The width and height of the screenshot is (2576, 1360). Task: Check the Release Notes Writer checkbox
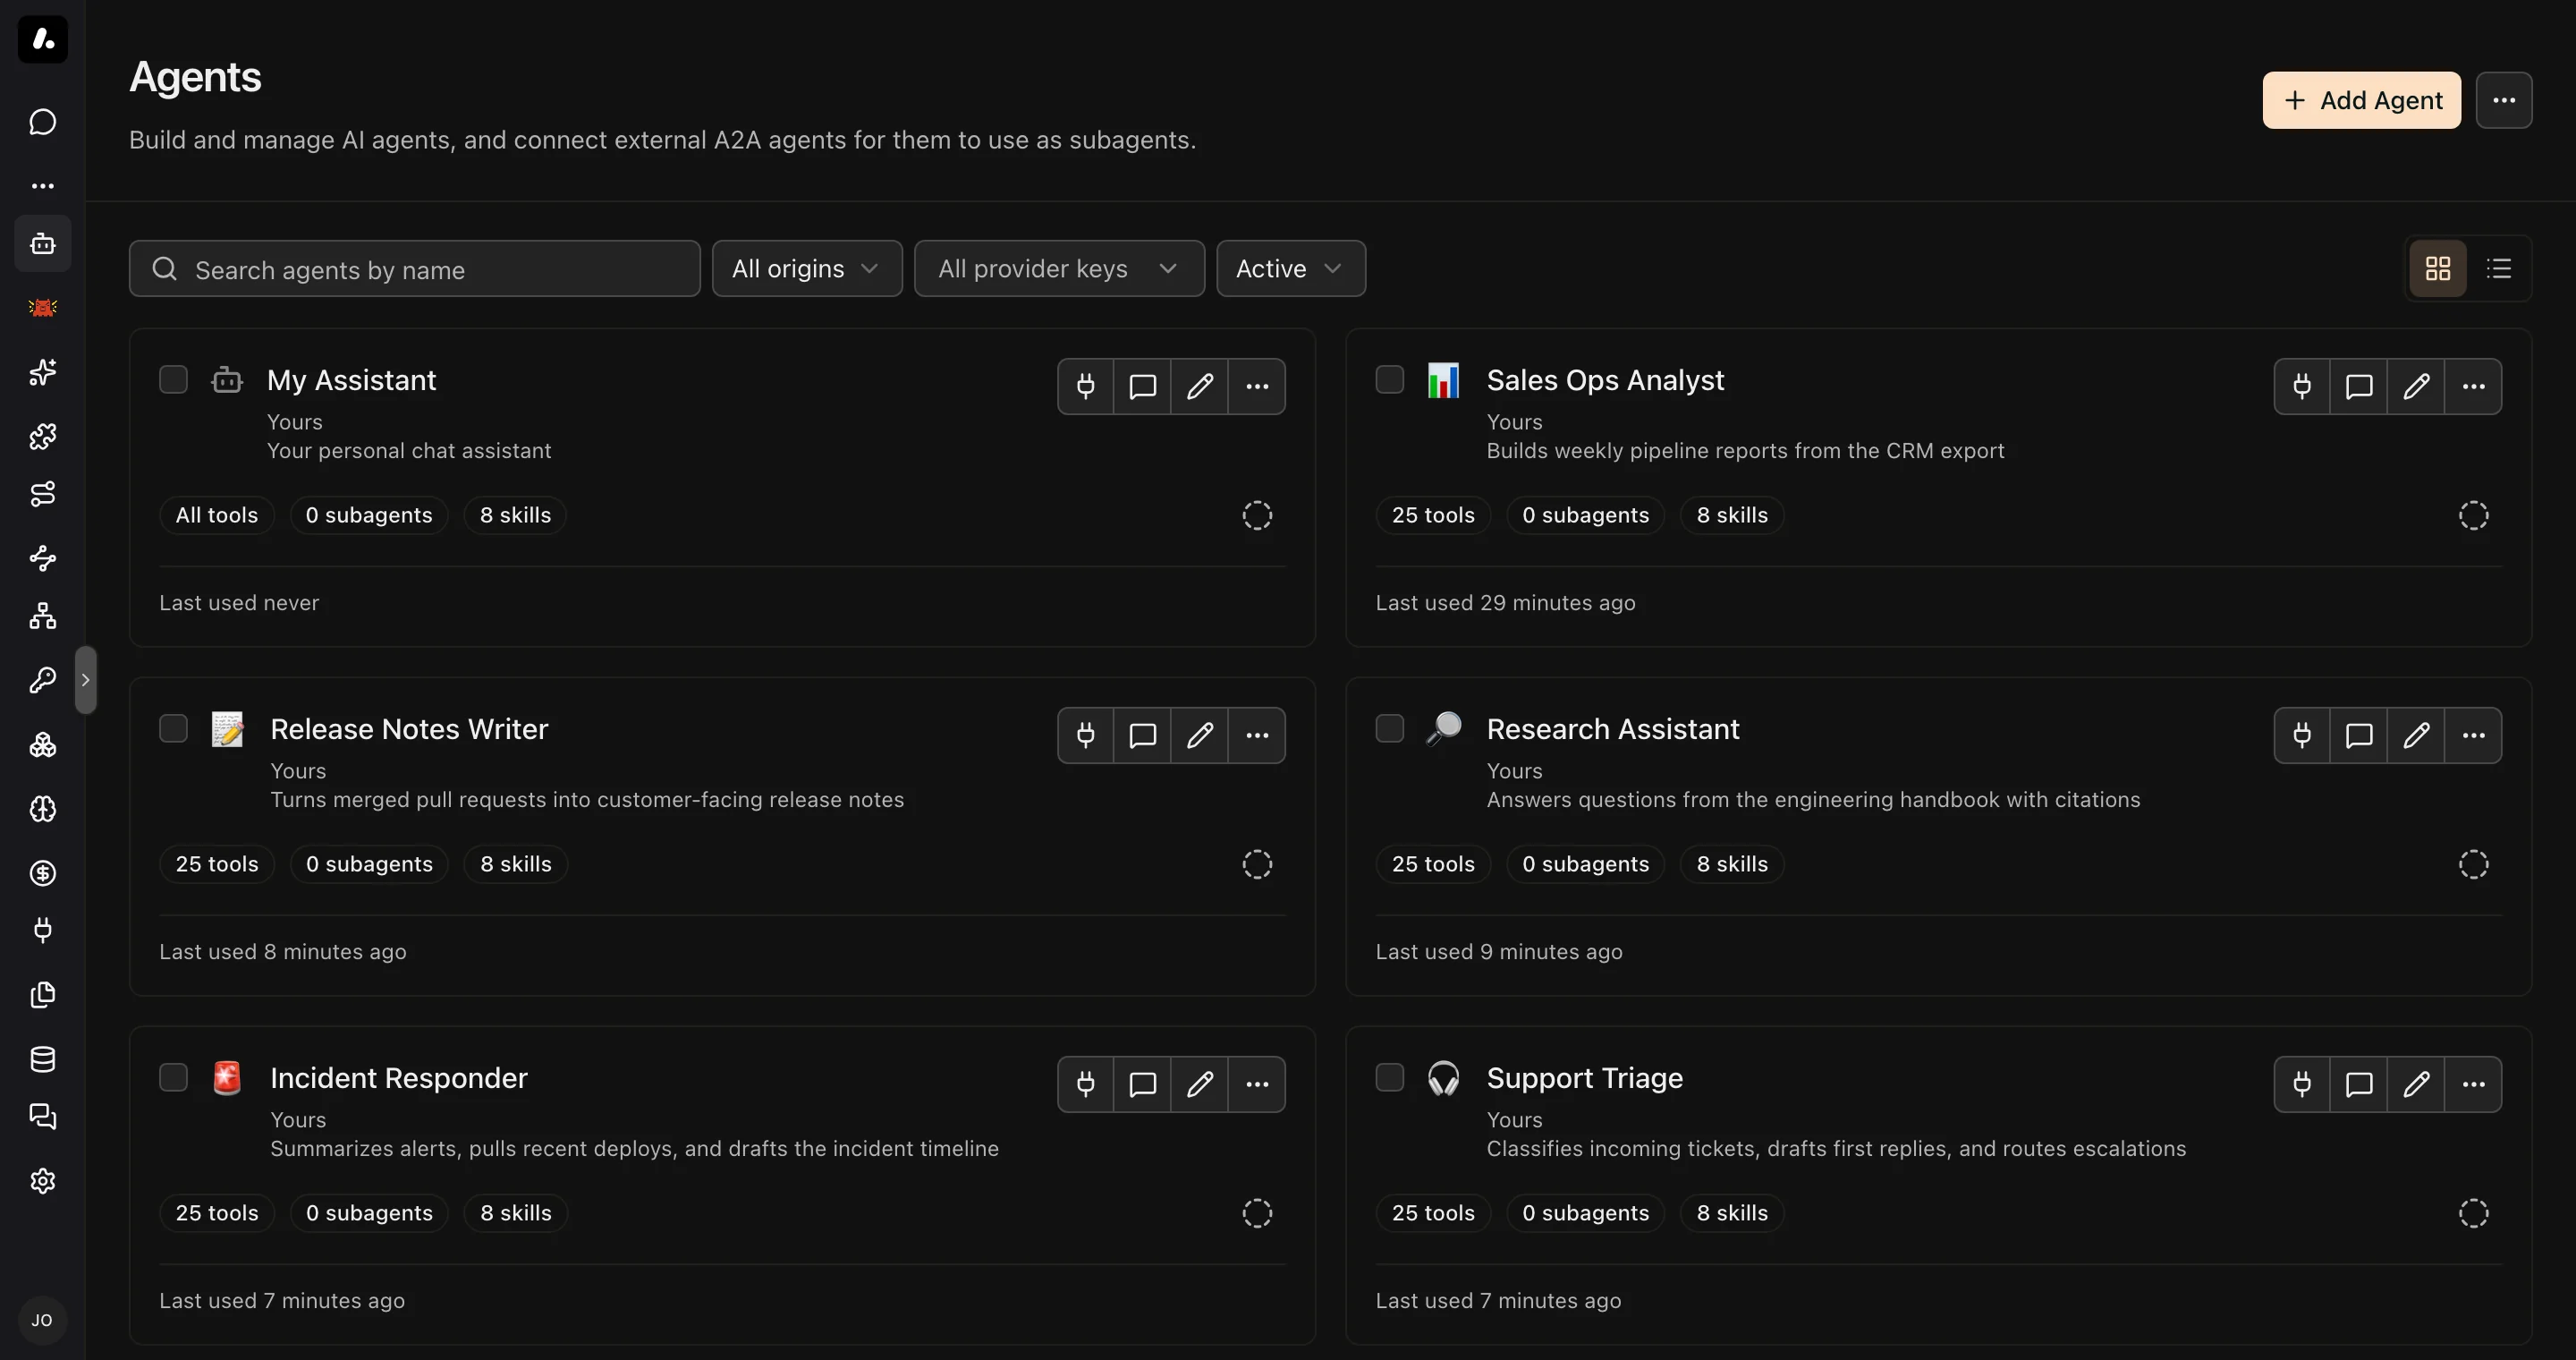(x=173, y=728)
